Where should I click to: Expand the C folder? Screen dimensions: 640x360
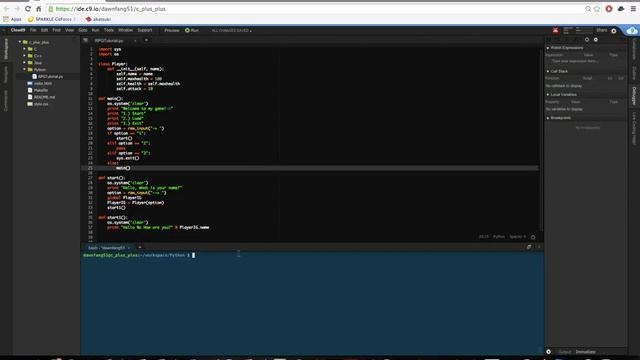pyautogui.click(x=24, y=49)
